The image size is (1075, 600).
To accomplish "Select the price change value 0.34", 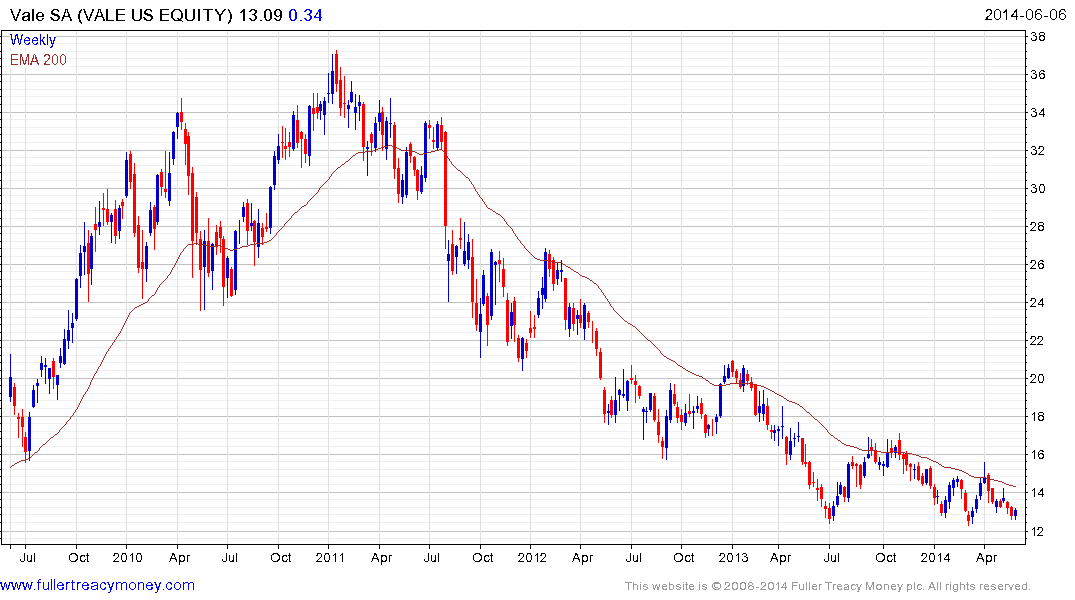I will click(x=305, y=15).
